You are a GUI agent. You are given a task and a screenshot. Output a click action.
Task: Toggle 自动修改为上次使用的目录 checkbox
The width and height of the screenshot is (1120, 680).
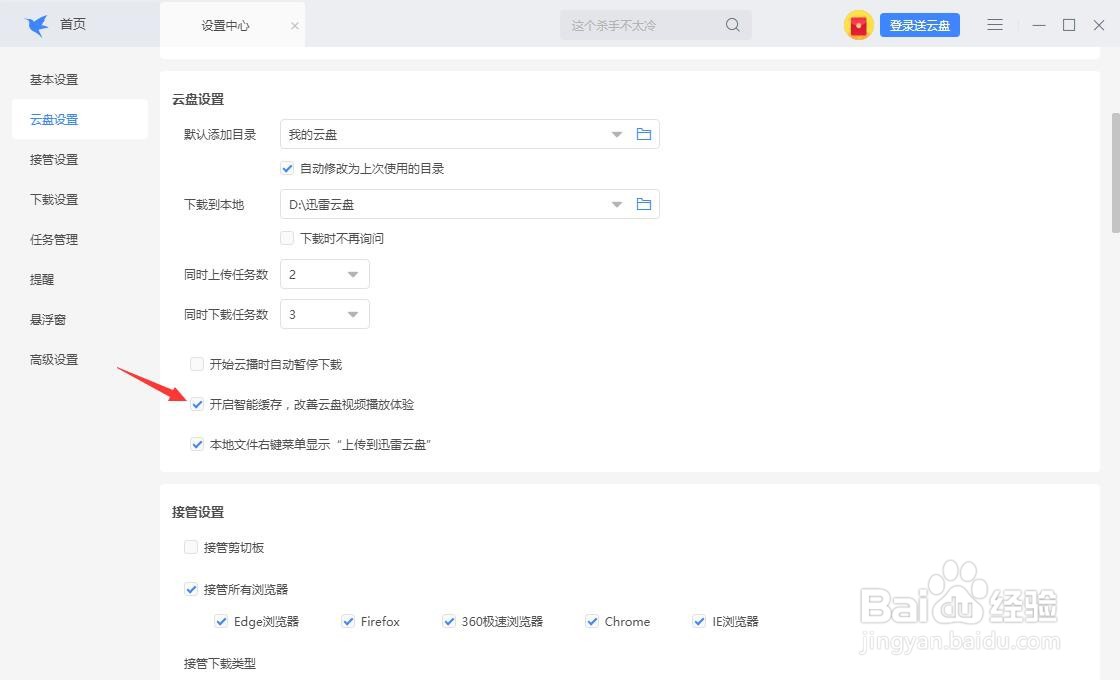click(287, 169)
